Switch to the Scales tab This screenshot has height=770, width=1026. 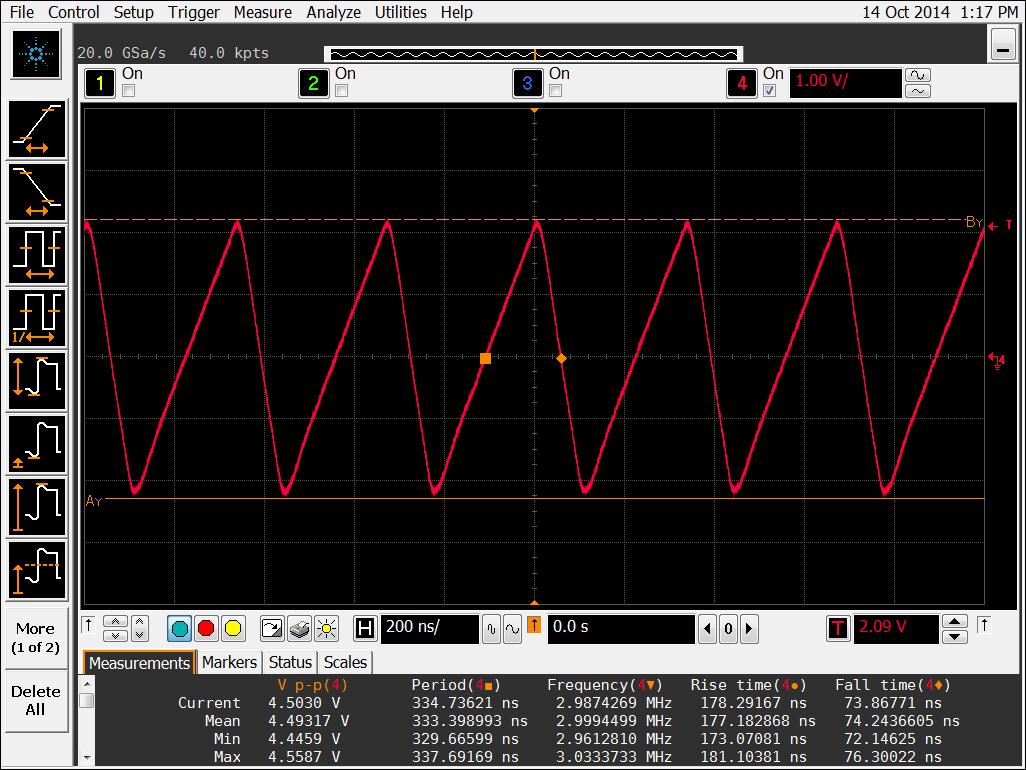[345, 662]
